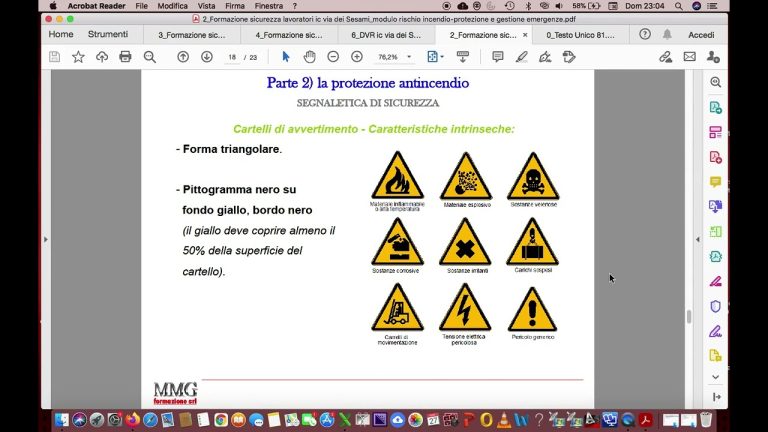Select the highlighter pen tool
This screenshot has width=768, height=432.
click(521, 57)
